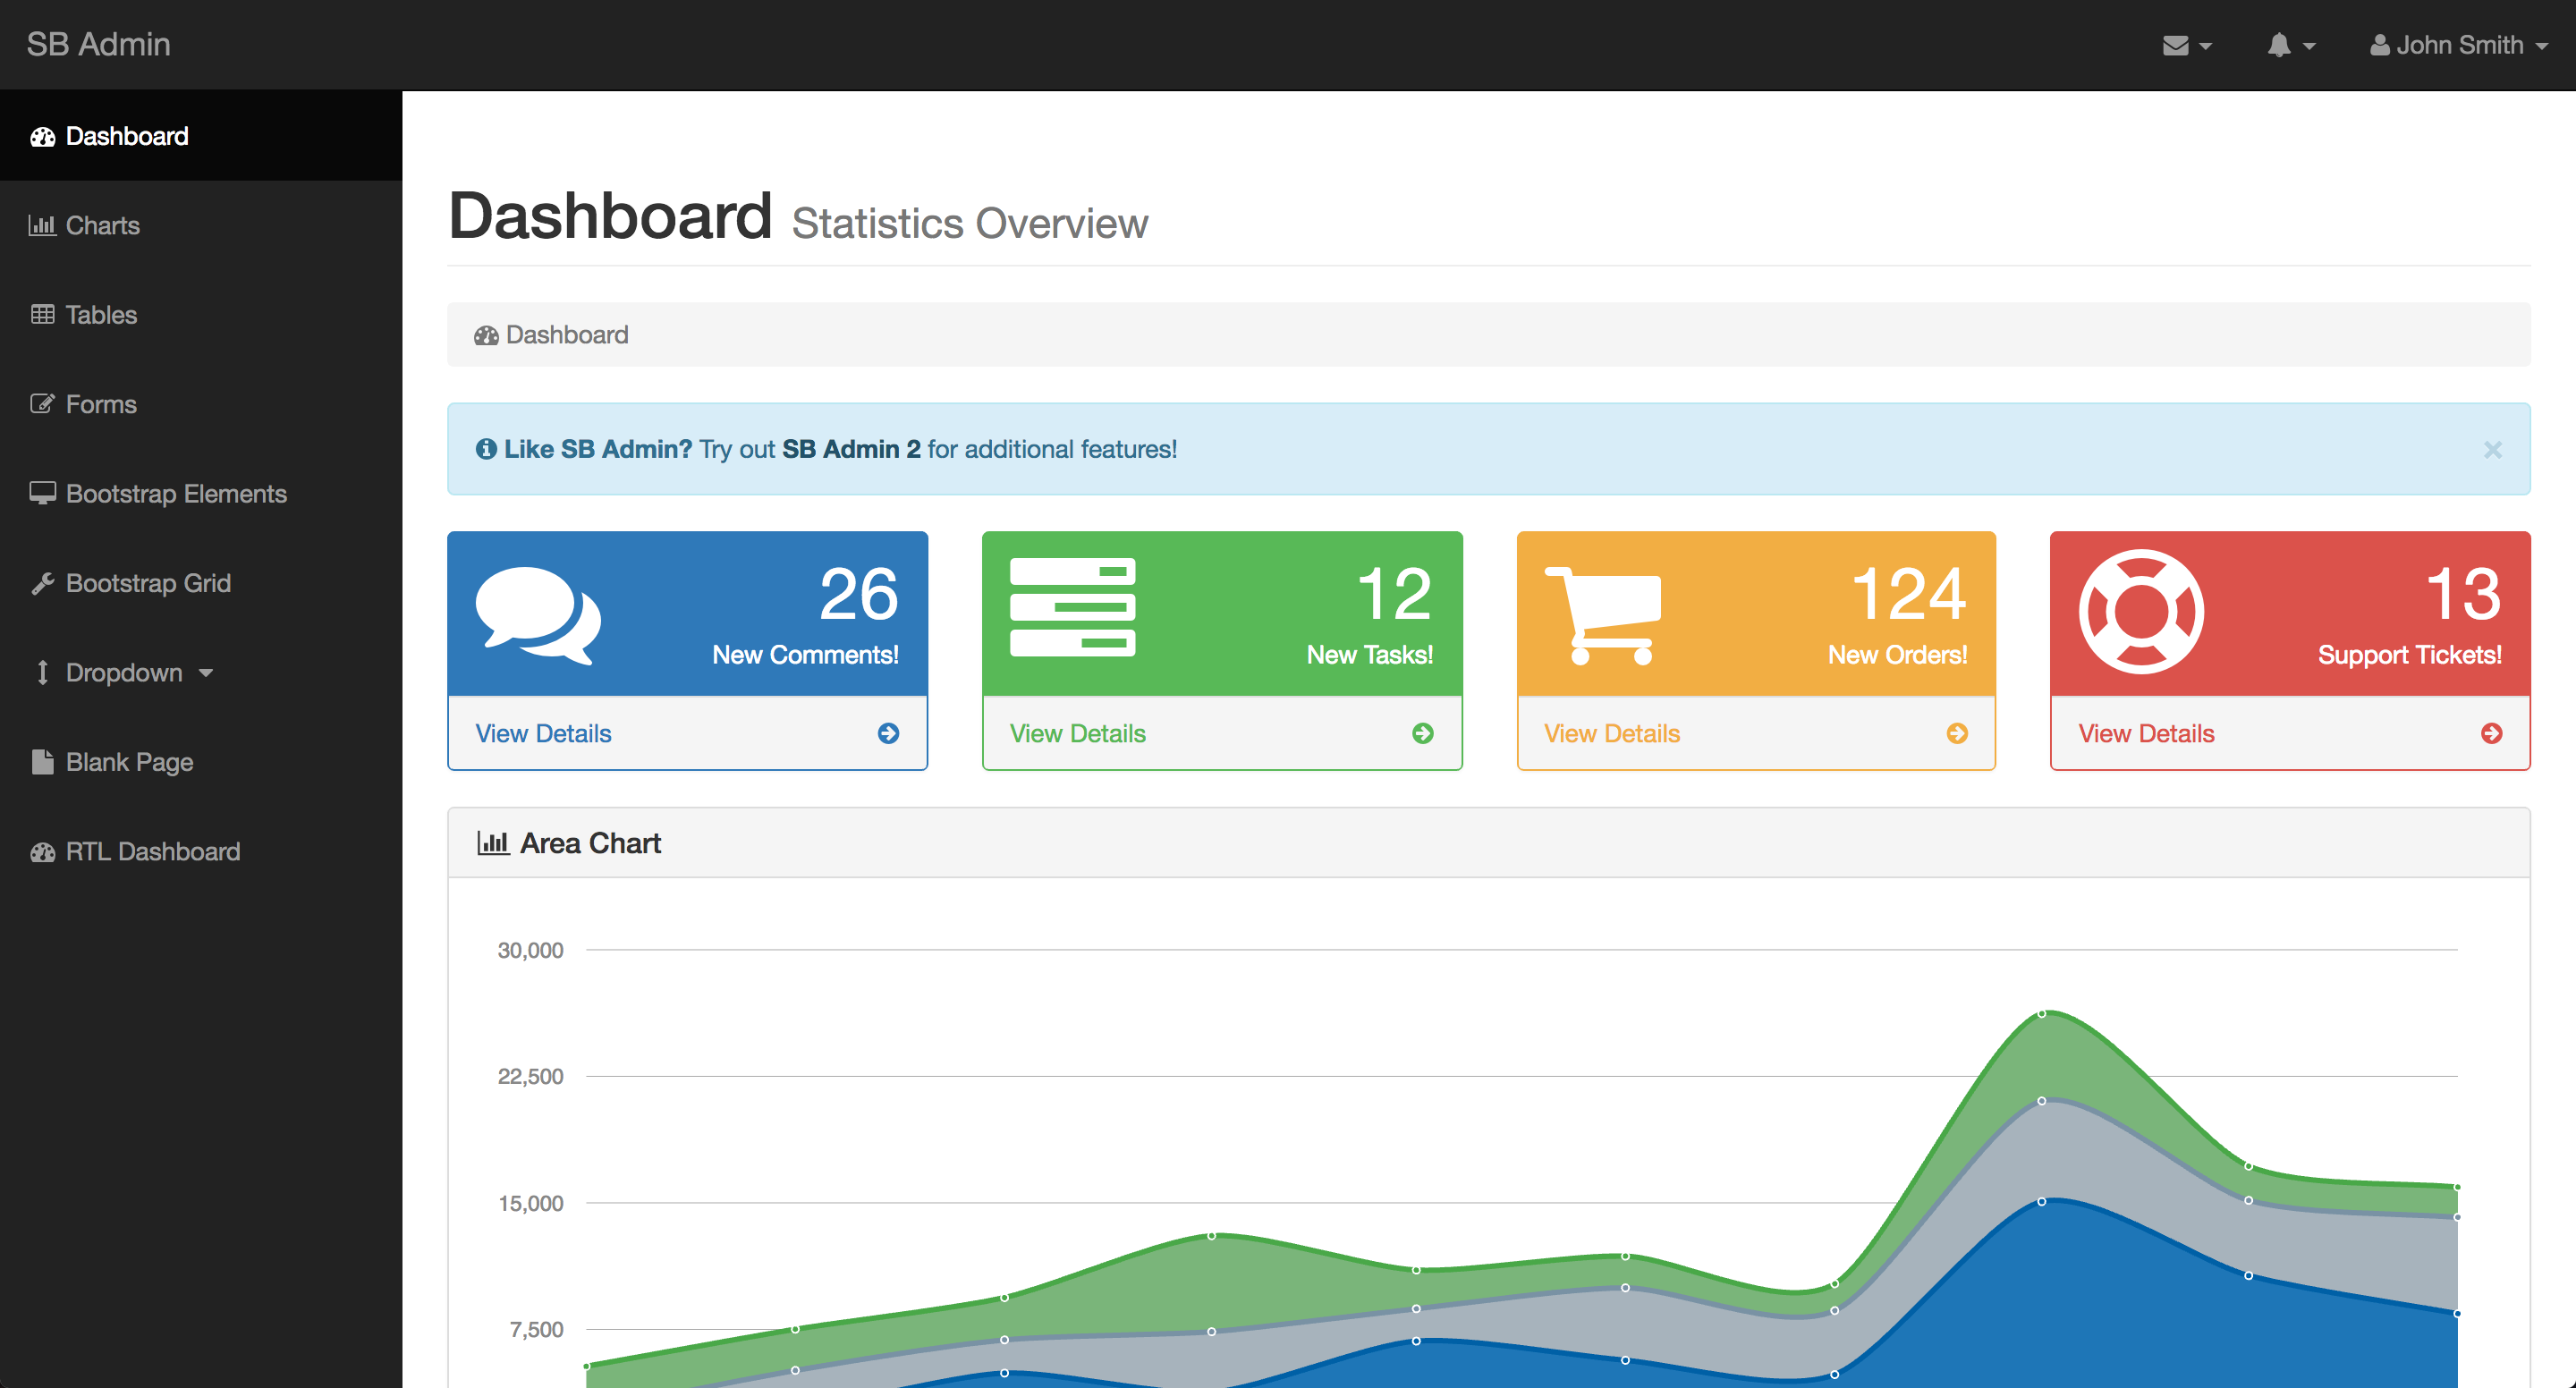View Details of New Tasks
Image resolution: width=2576 pixels, height=1388 pixels.
(x=1222, y=733)
